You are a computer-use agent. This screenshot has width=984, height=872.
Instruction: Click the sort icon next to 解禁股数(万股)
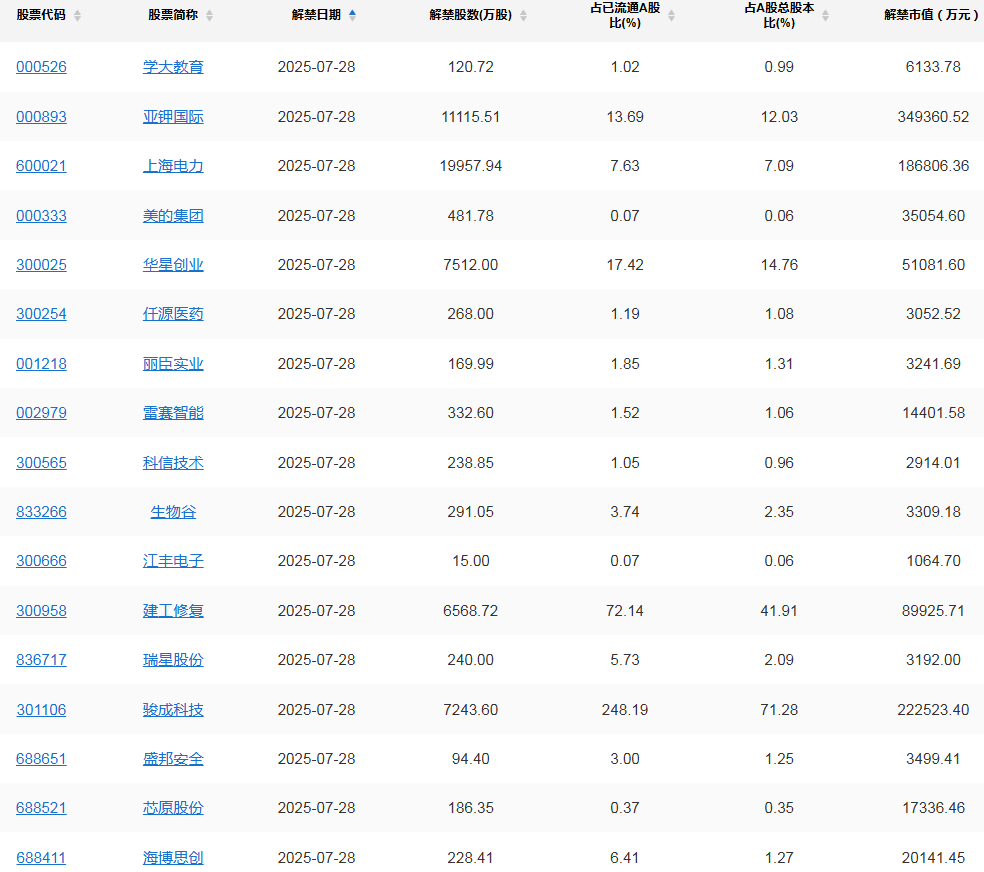coord(525,15)
